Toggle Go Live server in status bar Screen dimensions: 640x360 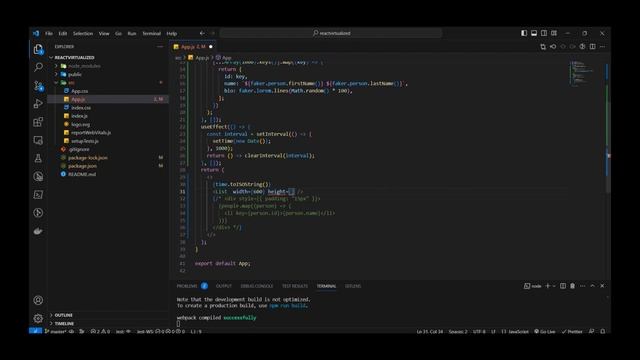click(x=544, y=331)
